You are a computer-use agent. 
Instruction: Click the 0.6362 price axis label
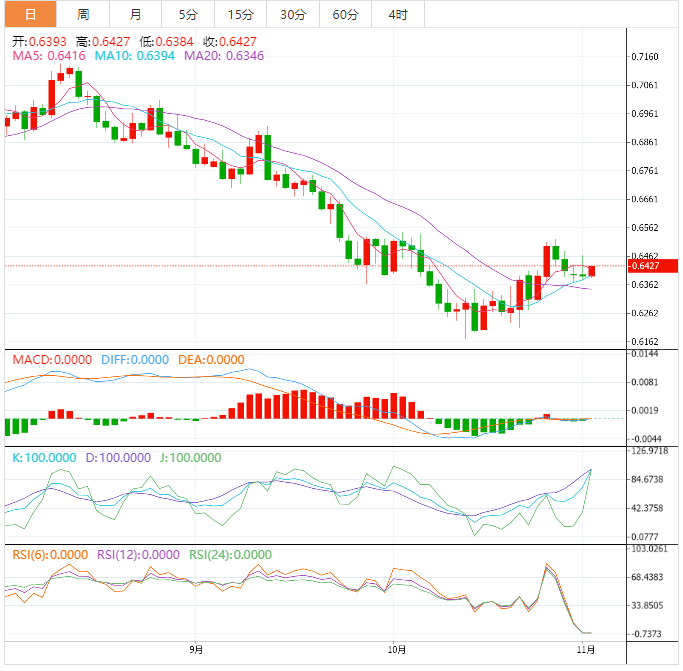coord(645,285)
